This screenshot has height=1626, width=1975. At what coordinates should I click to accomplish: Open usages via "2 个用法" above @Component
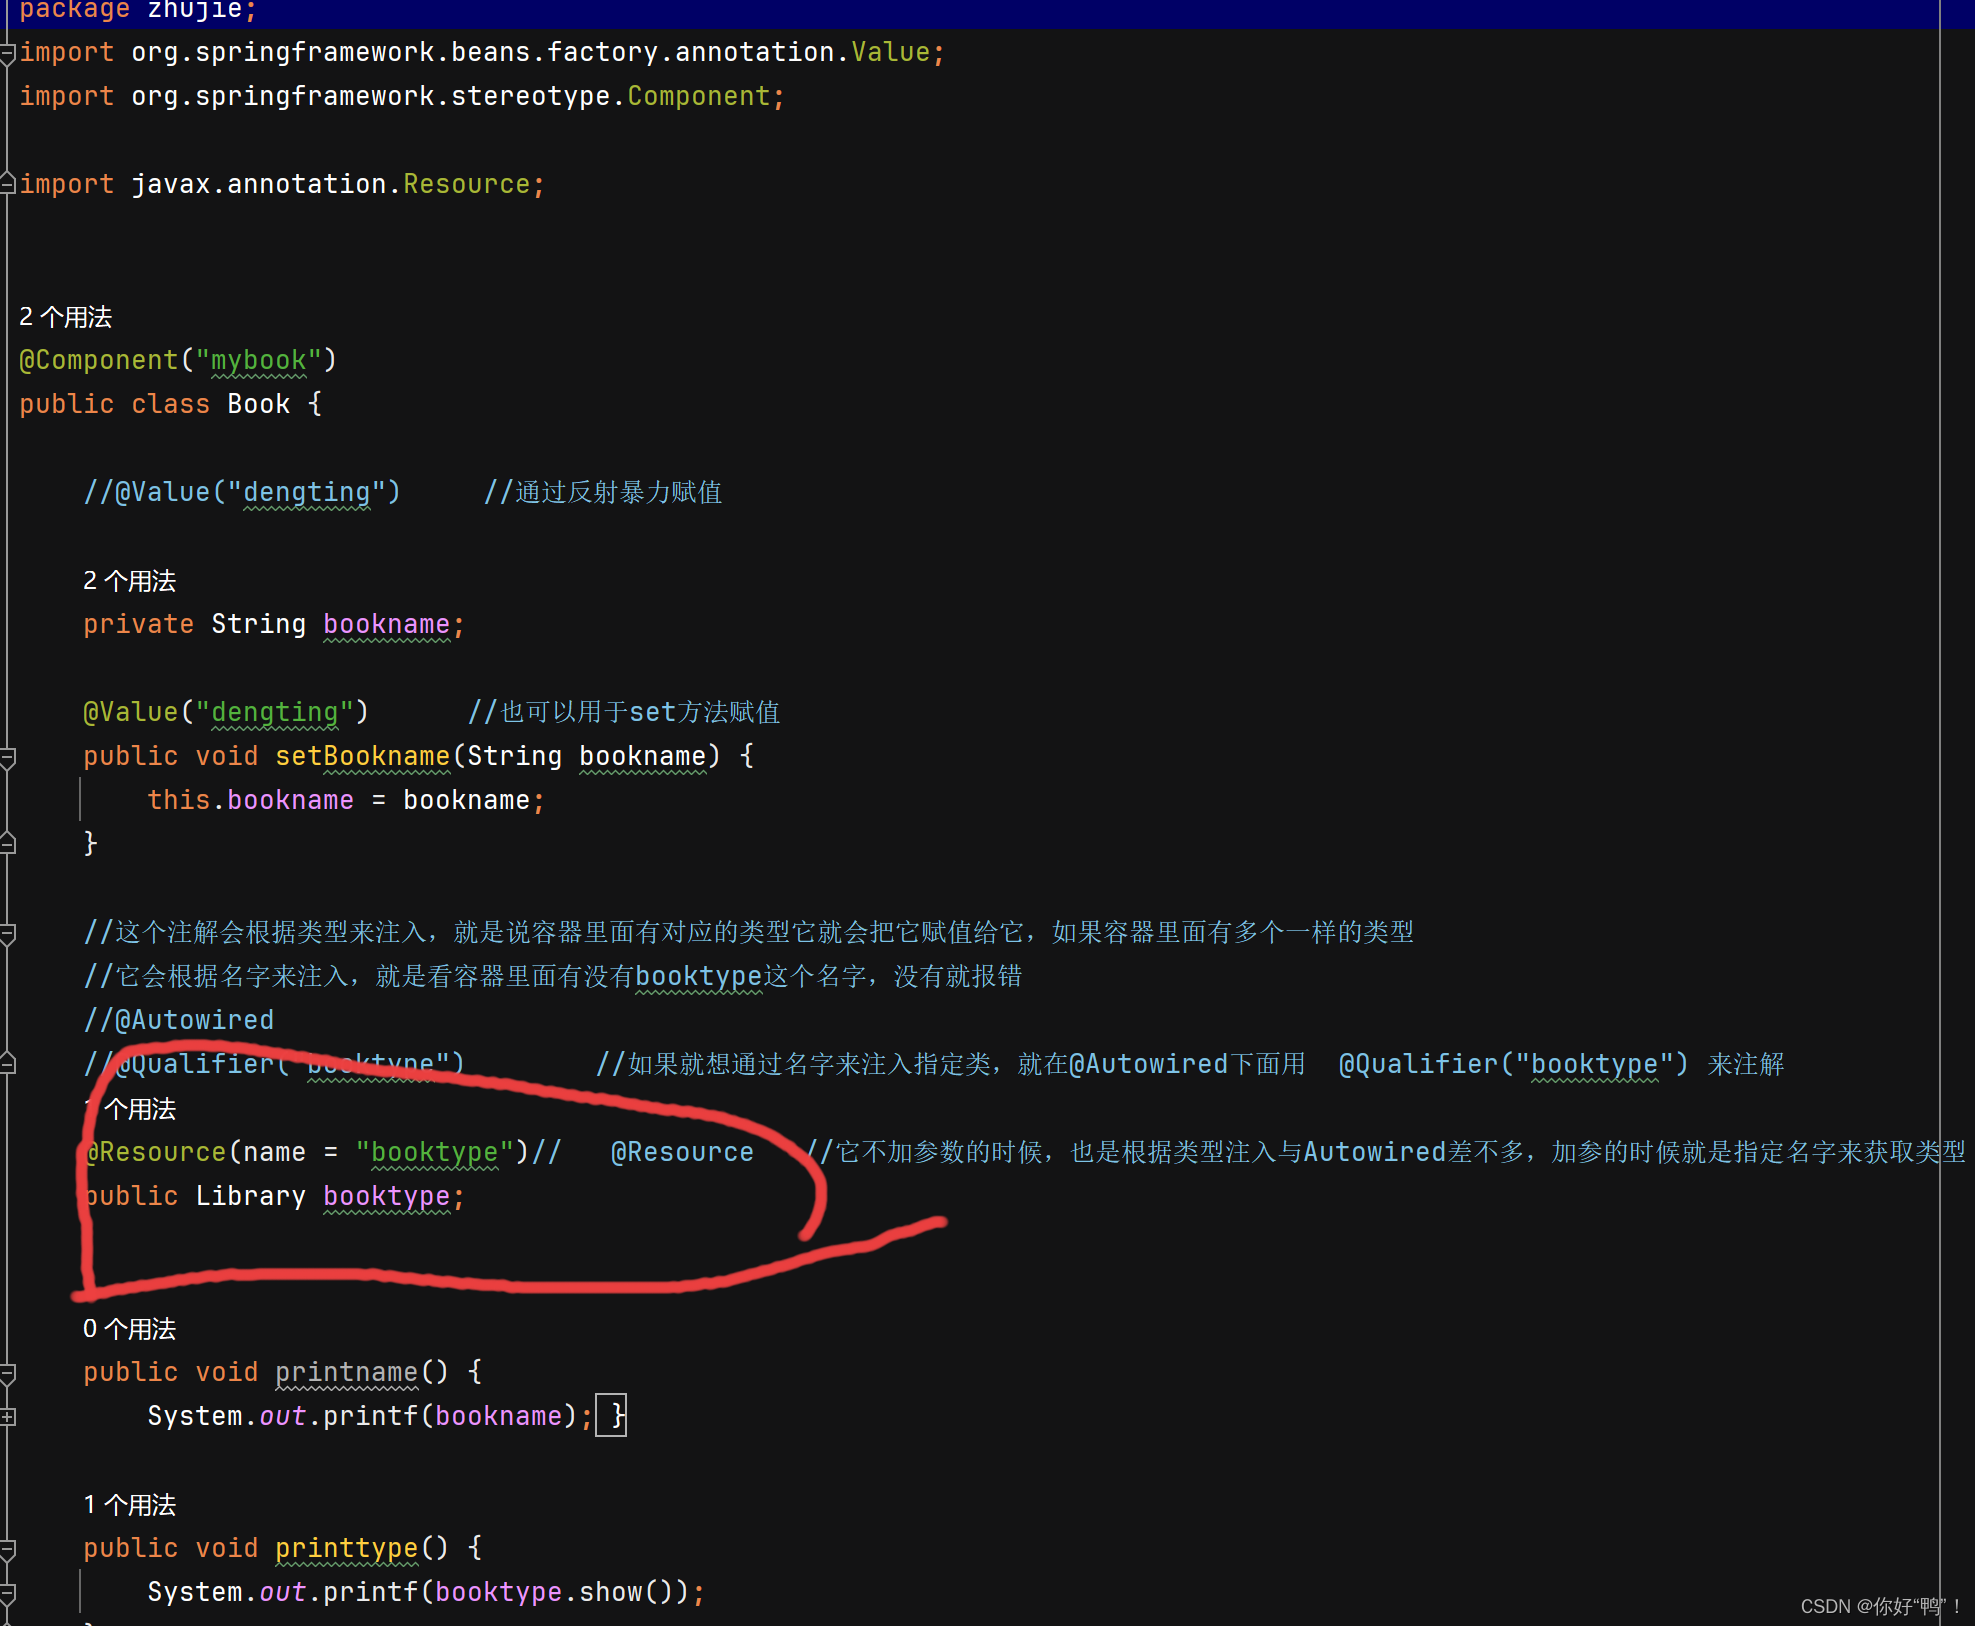pos(64,316)
